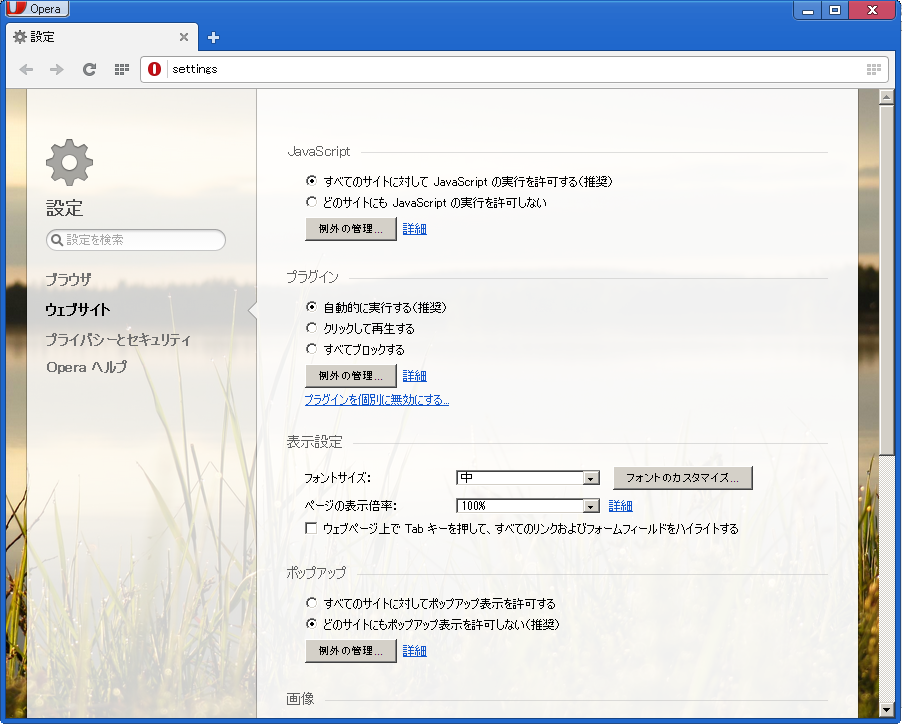Allow popups on all sites radio
Screen dimensions: 902x724
(311, 603)
